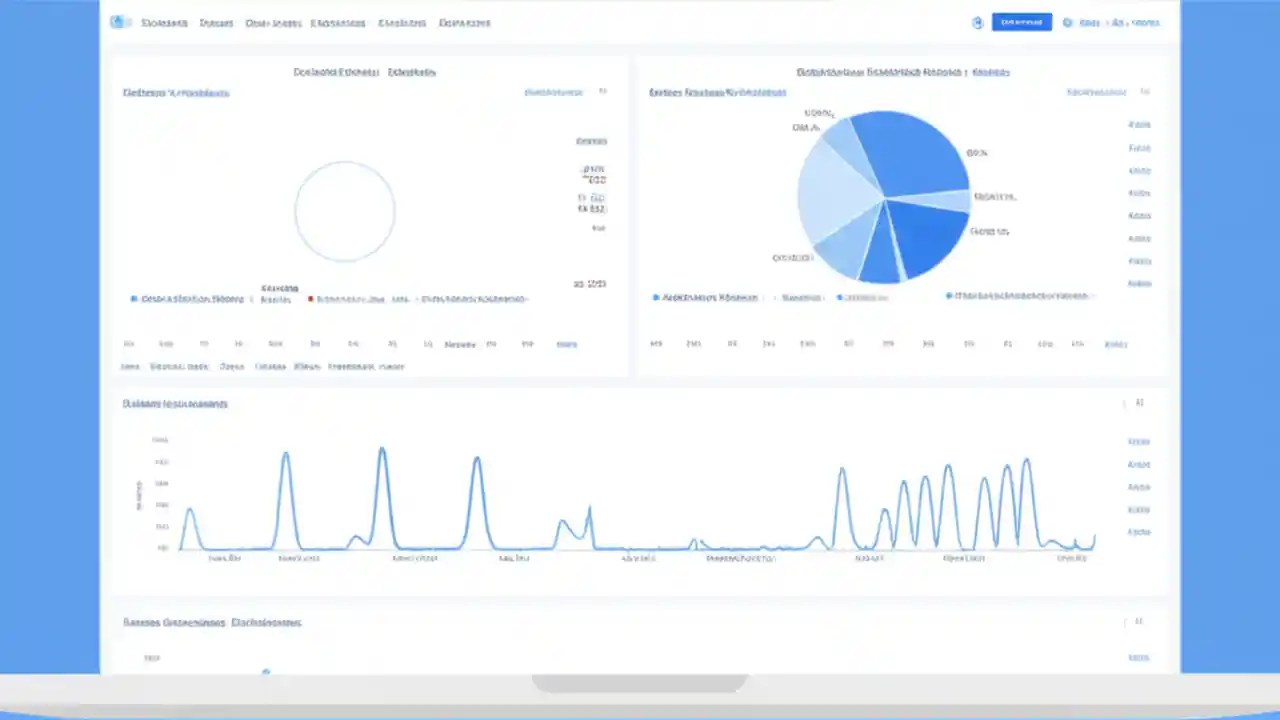Image resolution: width=1280 pixels, height=720 pixels.
Task: Open the panel options icon on the line-chart card
Action: [1139, 403]
